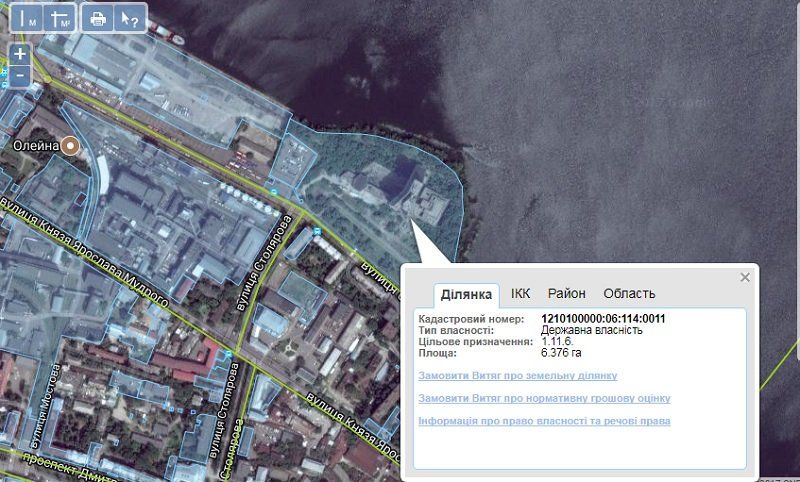Click Замовити Витяг про нормативну грошову оцінку
Image resolution: width=800 pixels, height=482 pixels.
tap(544, 398)
